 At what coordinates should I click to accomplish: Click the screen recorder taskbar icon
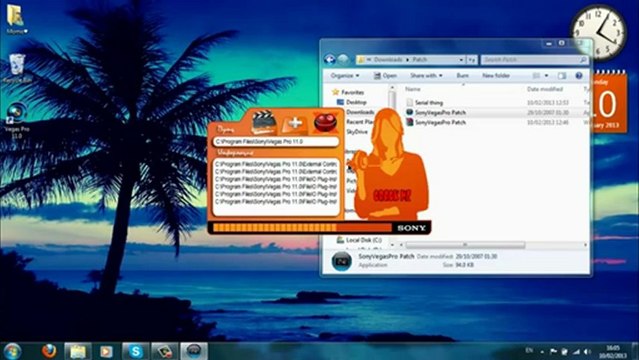tap(165, 351)
